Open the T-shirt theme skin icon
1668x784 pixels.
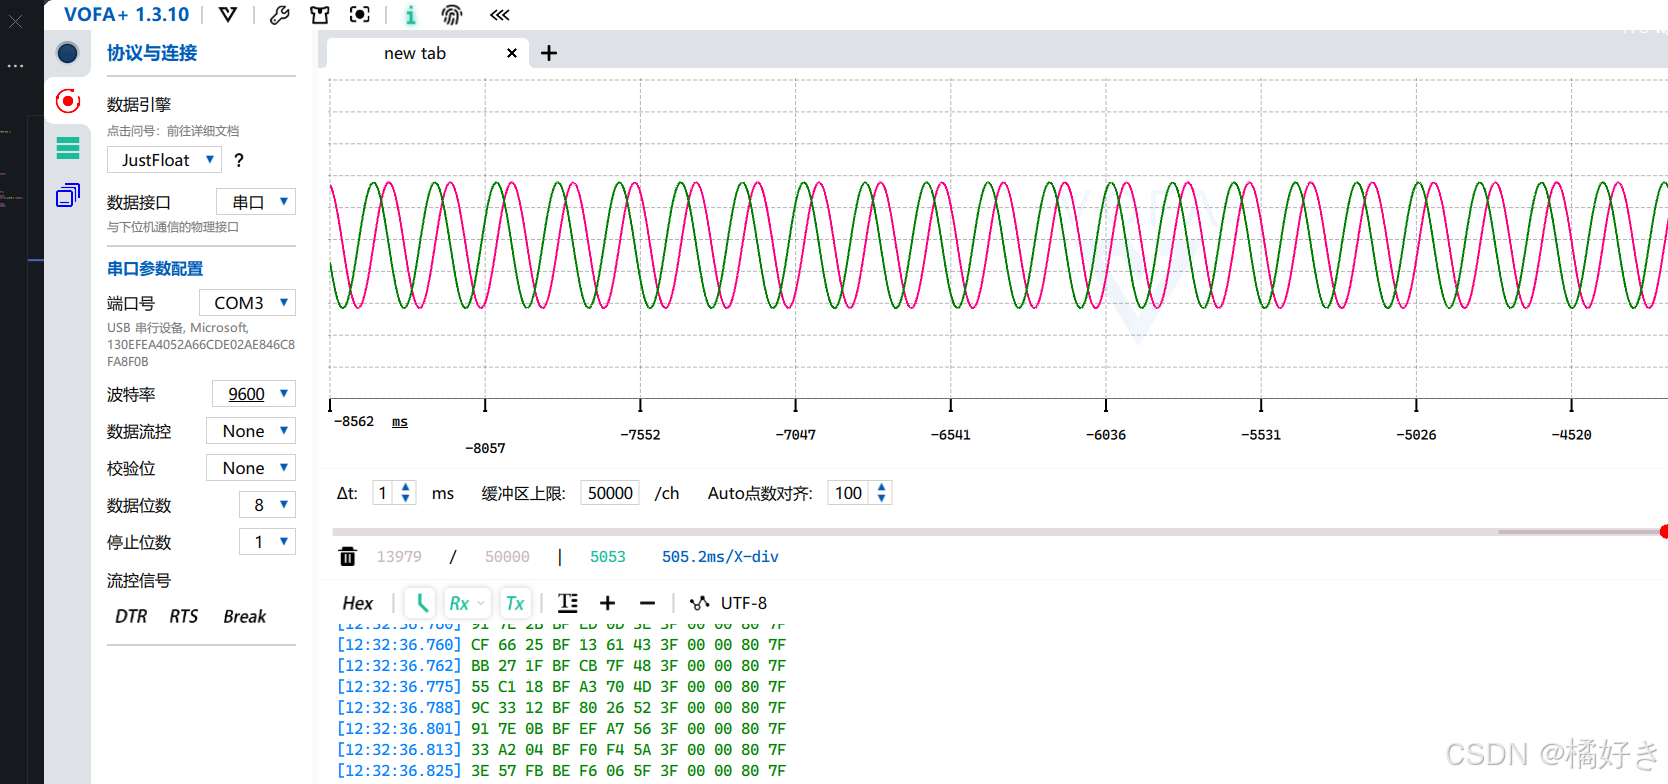tap(319, 14)
